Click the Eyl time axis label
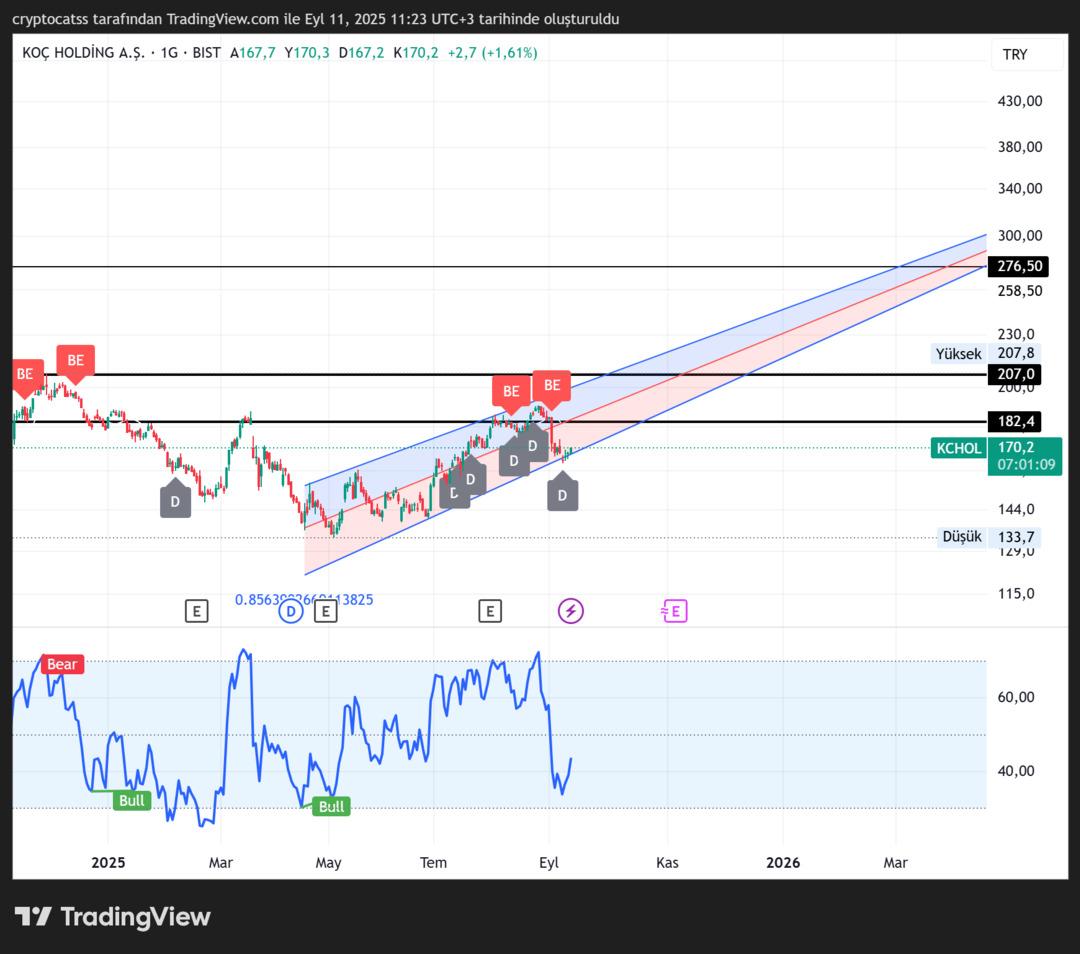Screen dimensions: 1080x954 coord(549,862)
